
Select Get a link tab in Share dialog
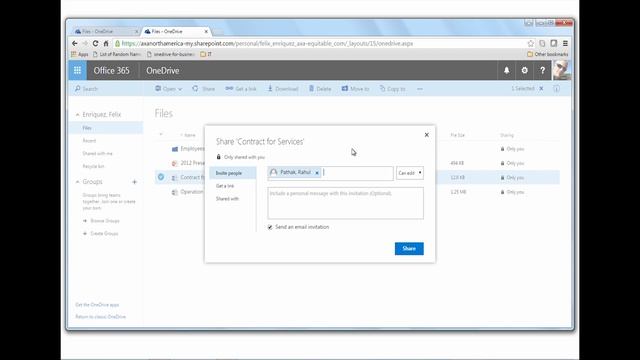(x=225, y=186)
